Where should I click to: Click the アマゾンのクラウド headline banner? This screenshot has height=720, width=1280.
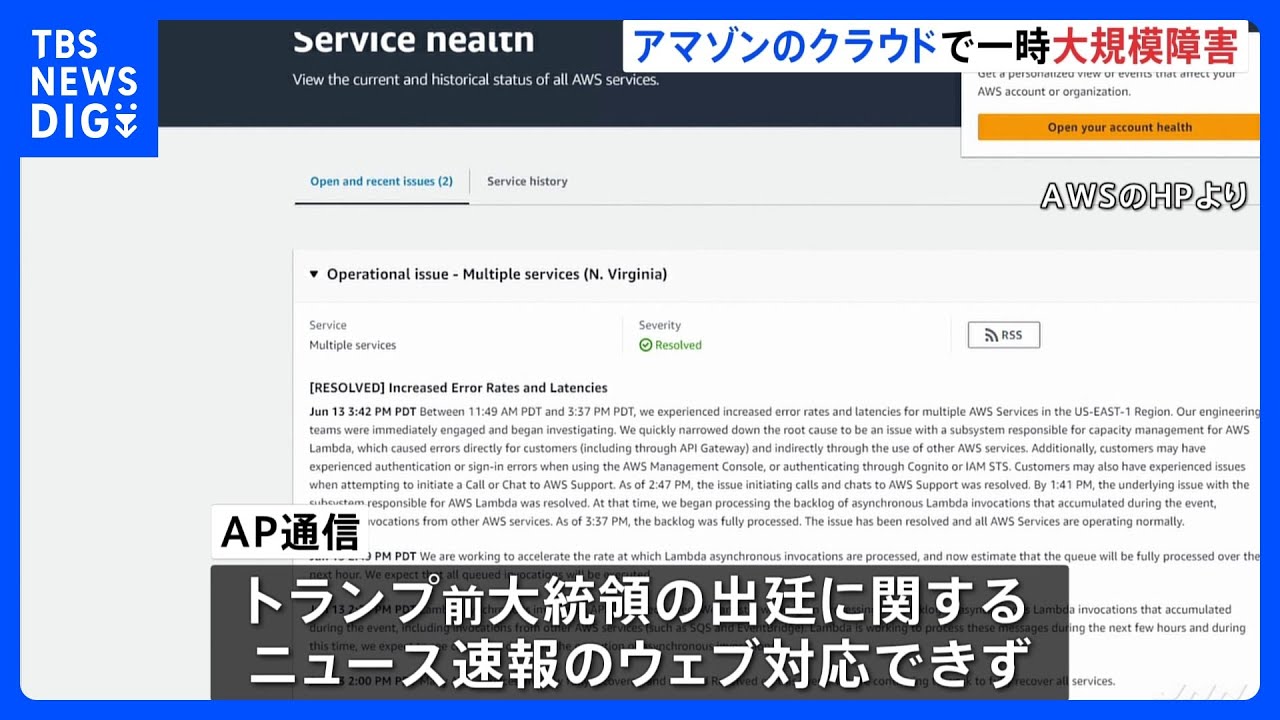pos(935,46)
